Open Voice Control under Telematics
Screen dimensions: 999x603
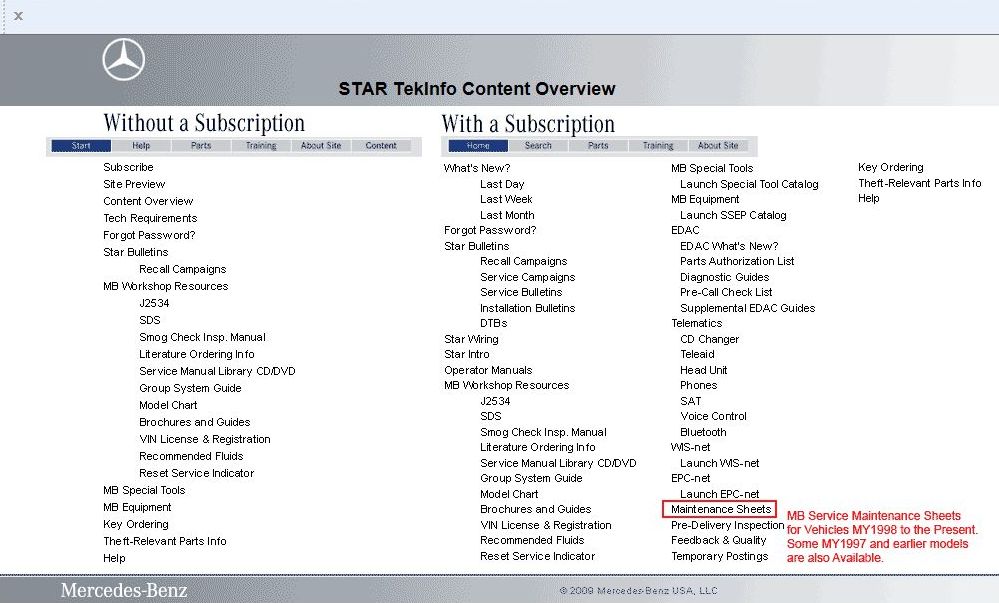coord(714,416)
